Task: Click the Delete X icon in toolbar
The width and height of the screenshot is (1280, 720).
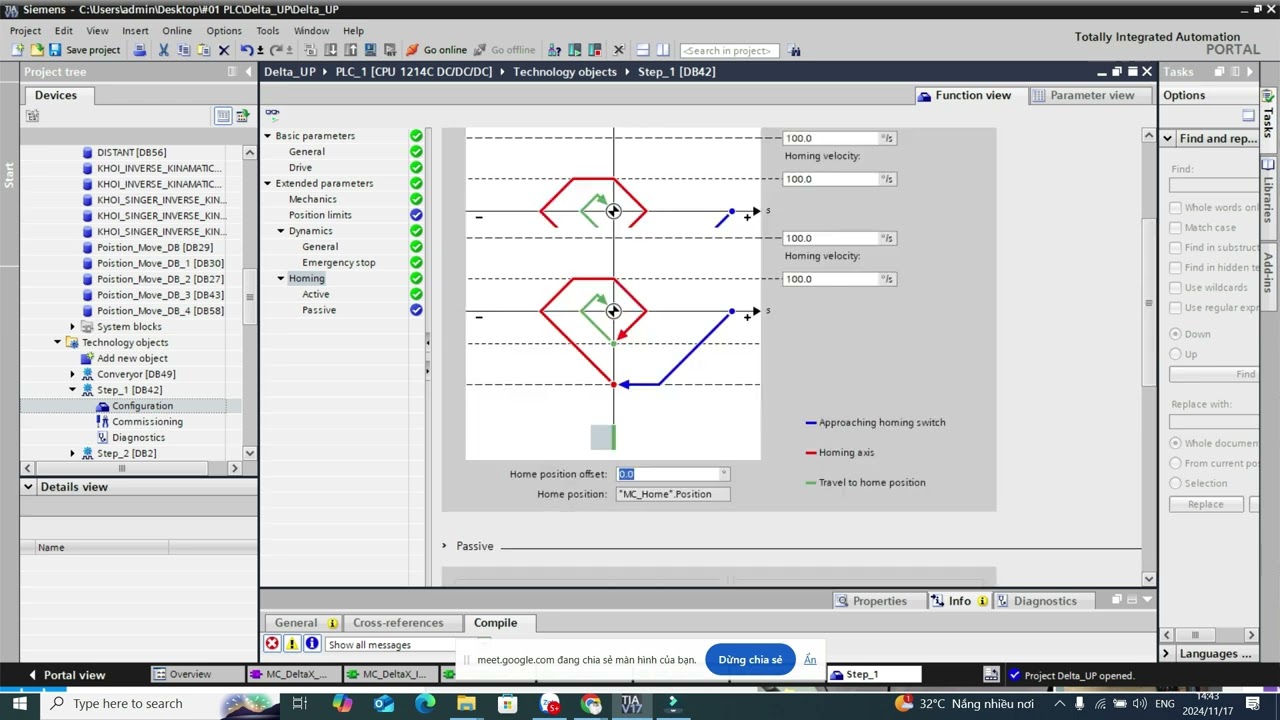Action: (224, 50)
